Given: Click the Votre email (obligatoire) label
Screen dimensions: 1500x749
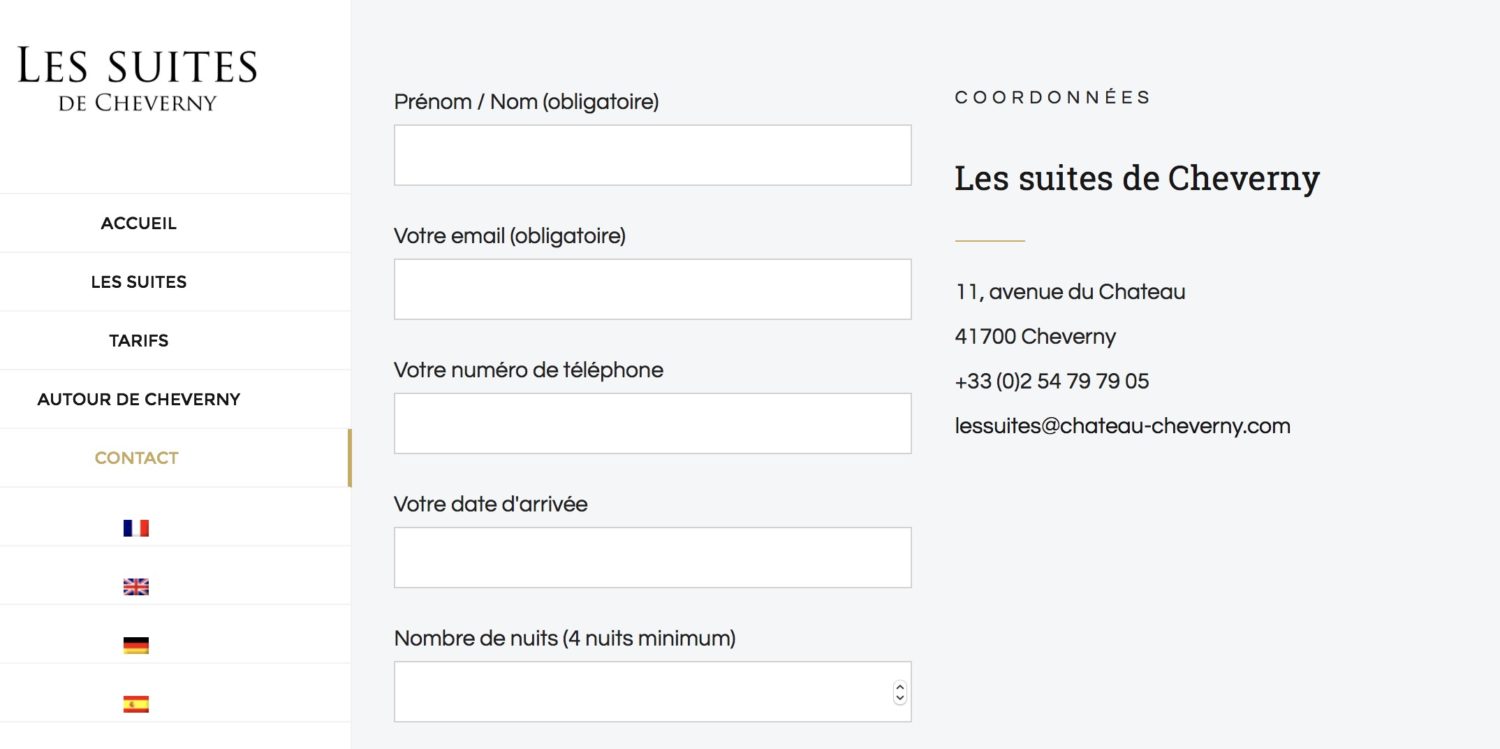Looking at the screenshot, I should 510,236.
